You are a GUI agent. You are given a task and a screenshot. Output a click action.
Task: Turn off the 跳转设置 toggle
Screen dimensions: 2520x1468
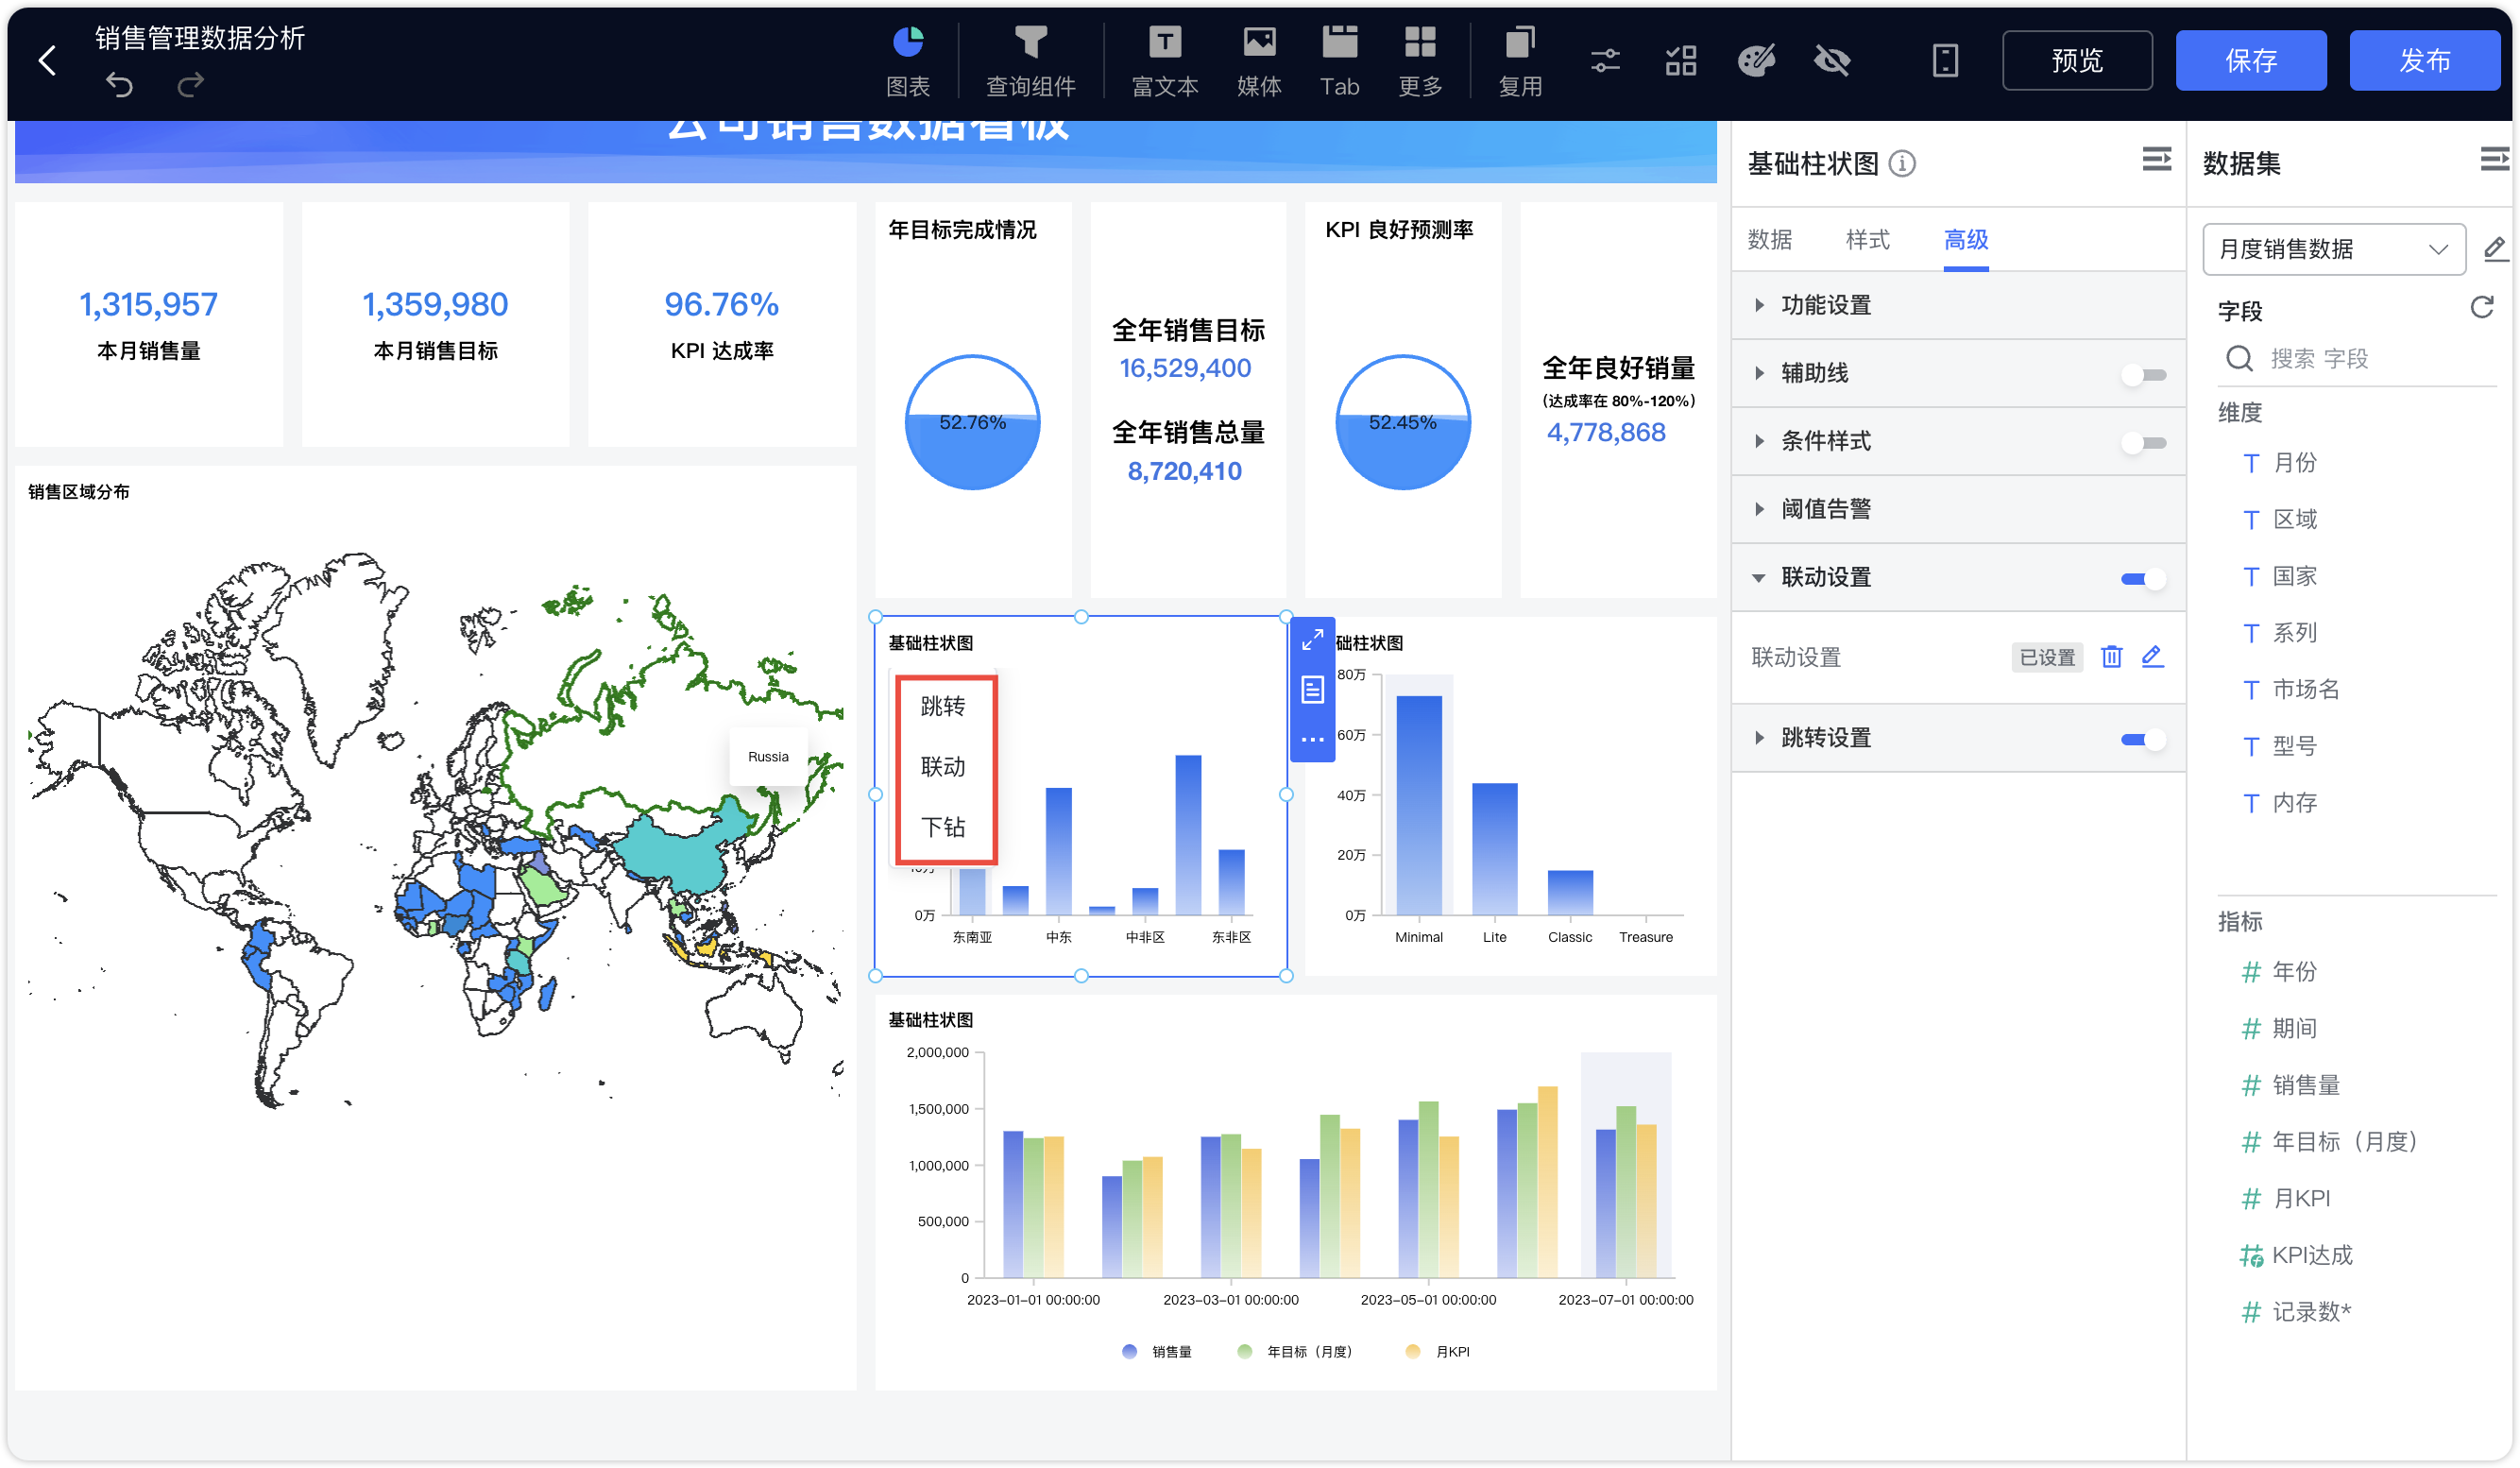tap(2143, 740)
